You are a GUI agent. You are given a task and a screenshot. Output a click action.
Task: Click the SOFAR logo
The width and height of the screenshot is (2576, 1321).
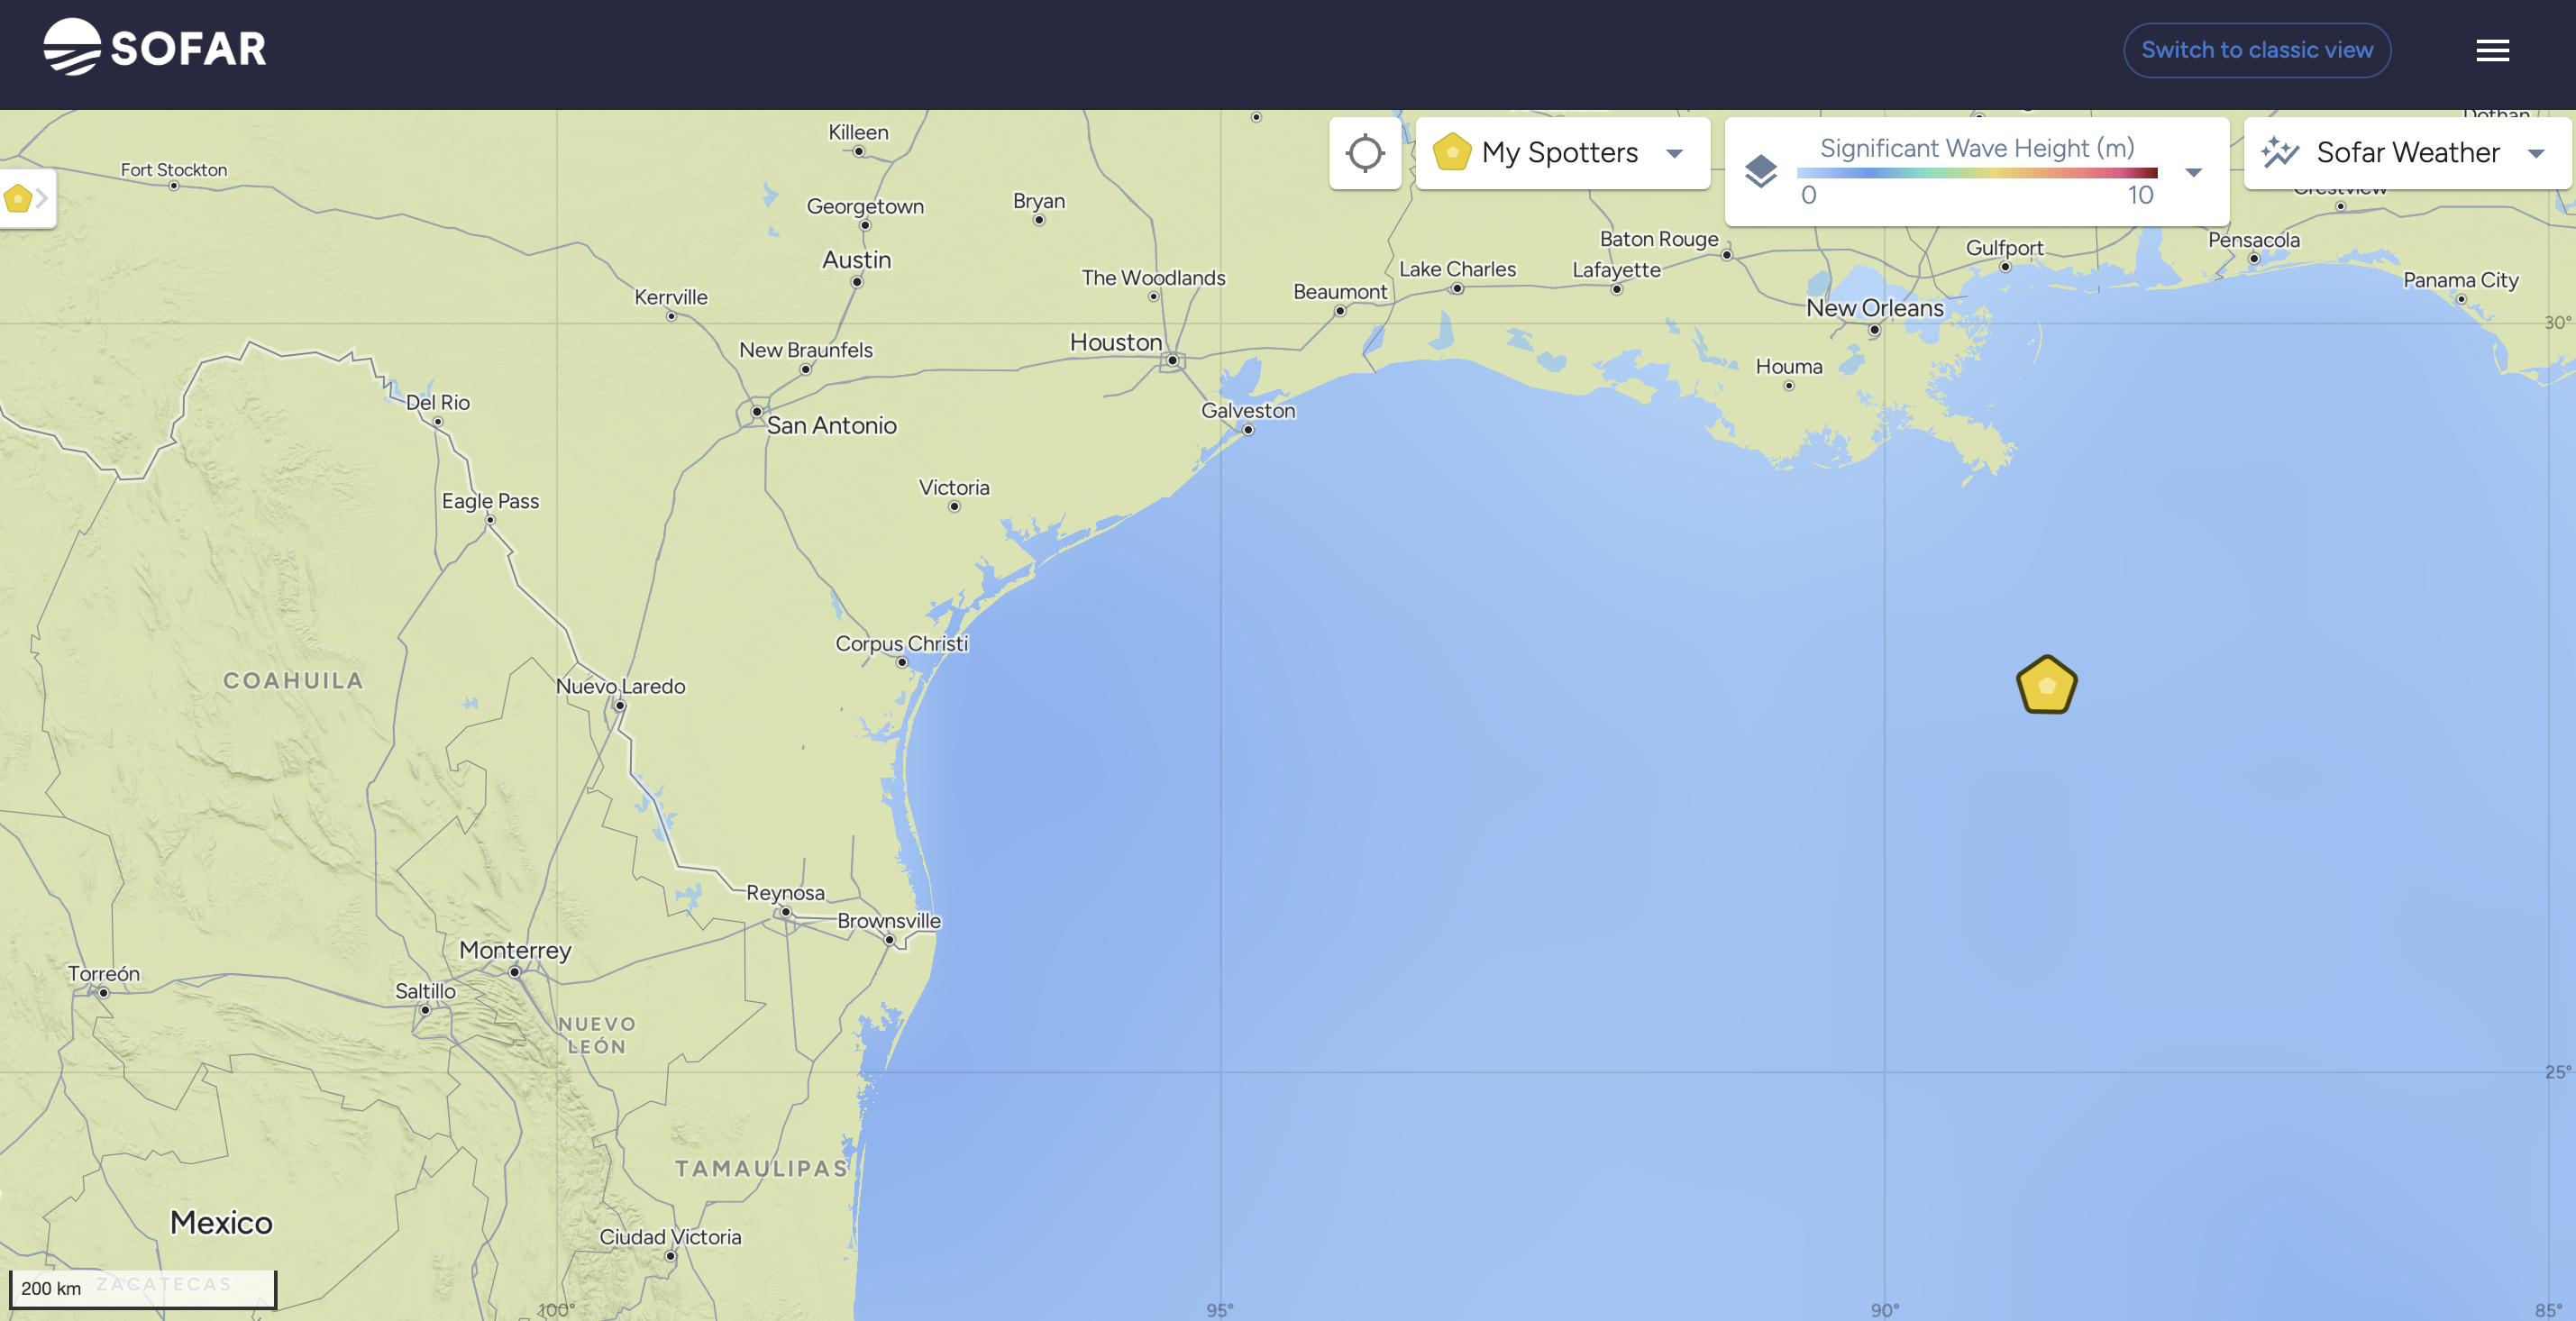click(155, 47)
